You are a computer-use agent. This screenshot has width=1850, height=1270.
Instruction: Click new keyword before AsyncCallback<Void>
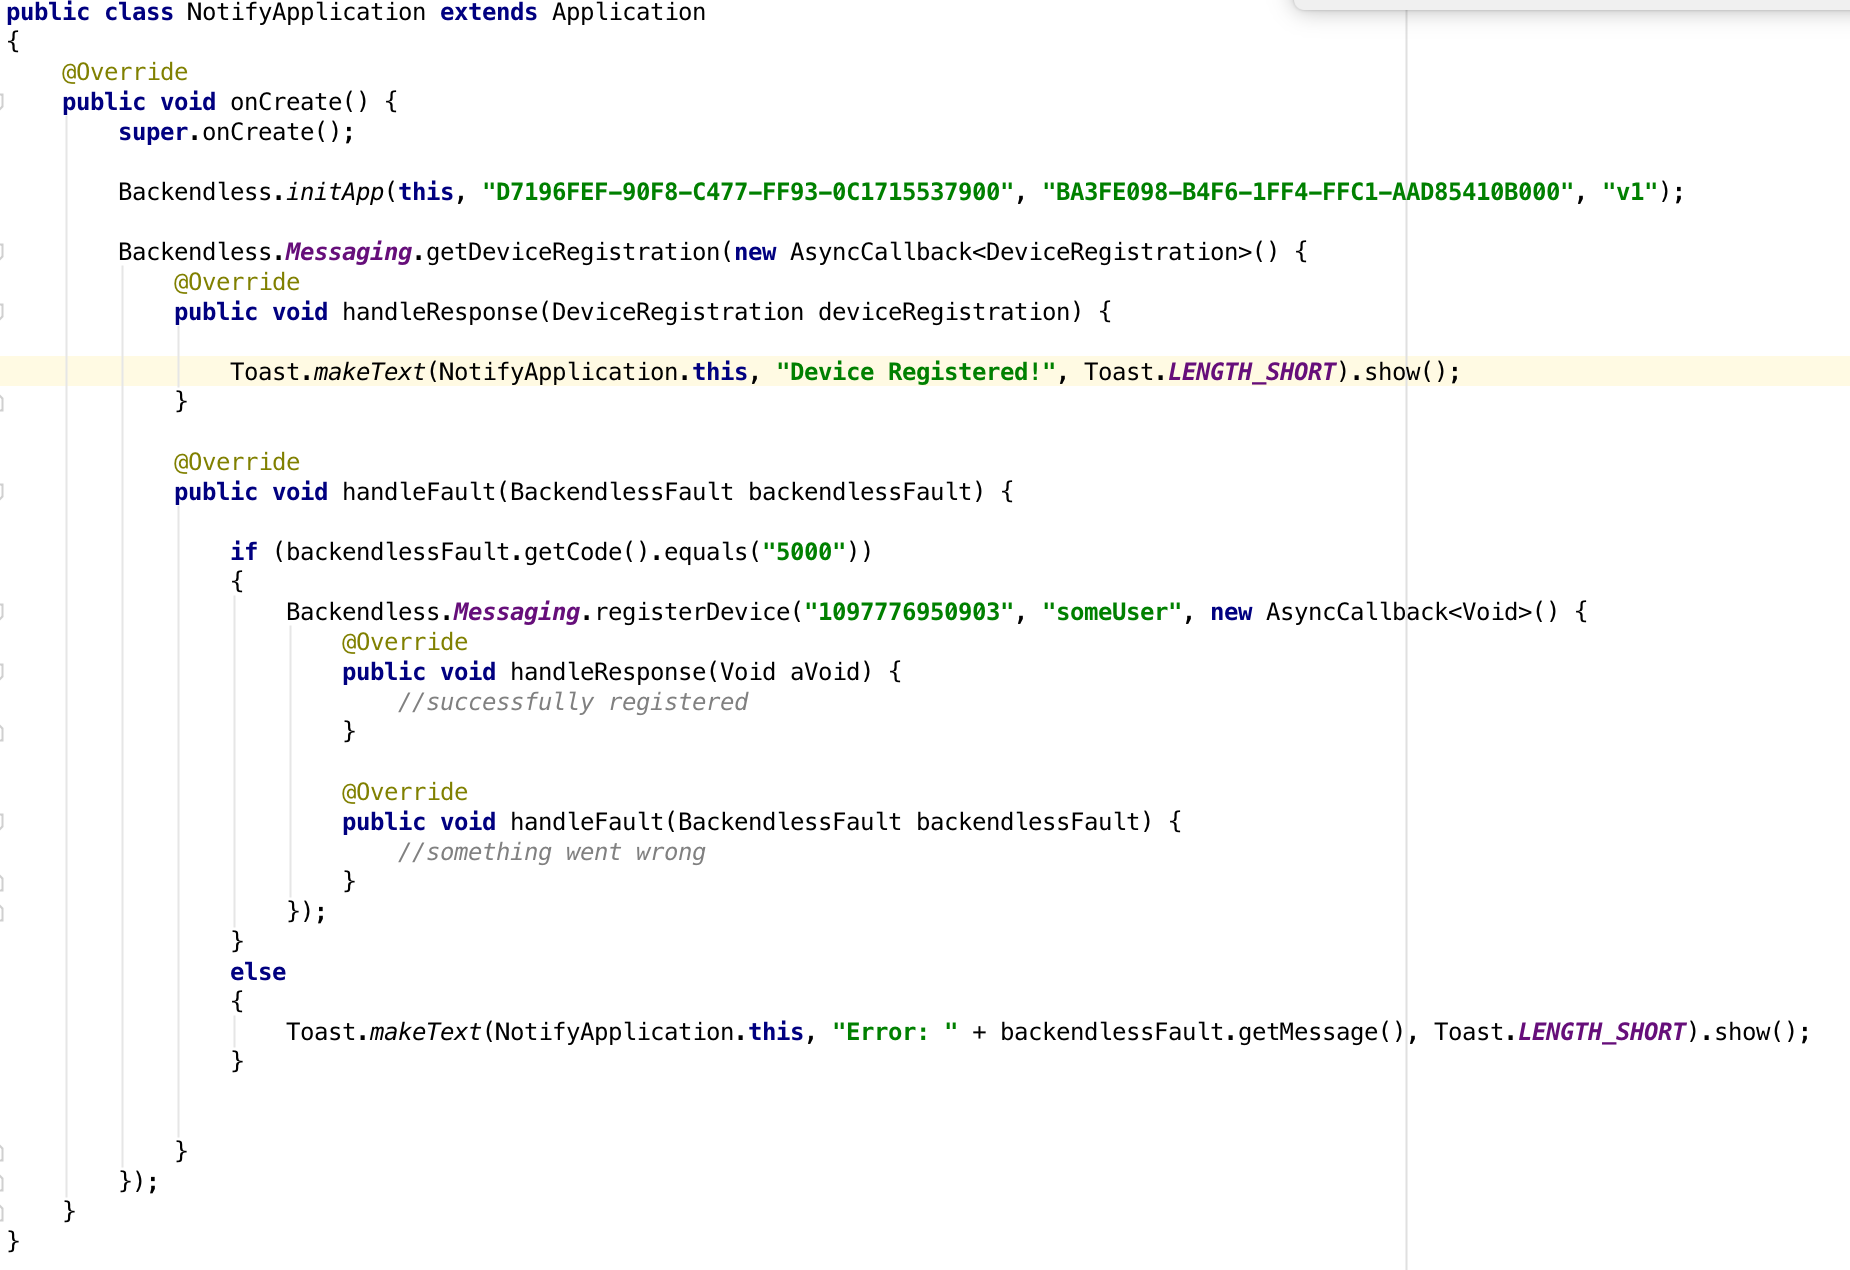tap(1231, 612)
